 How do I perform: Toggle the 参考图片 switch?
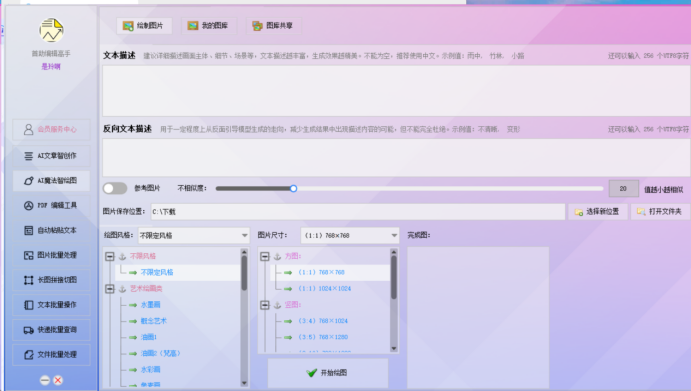[x=115, y=188]
